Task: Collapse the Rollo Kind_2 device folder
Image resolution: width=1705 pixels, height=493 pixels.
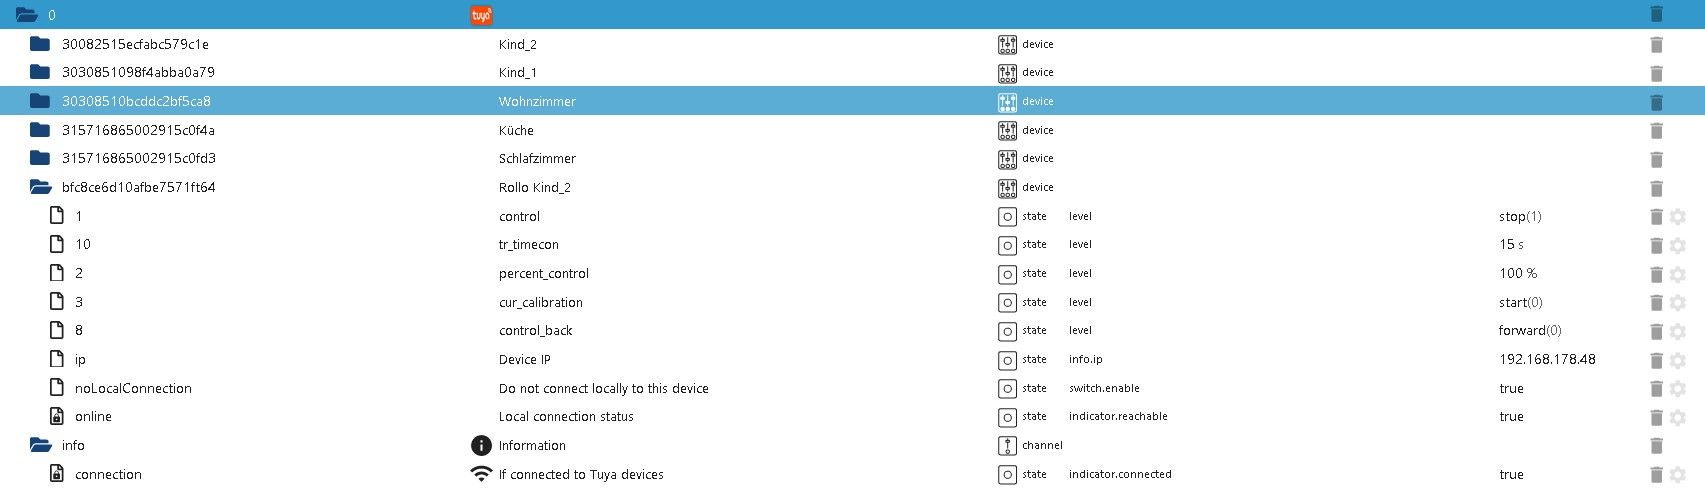Action: (40, 188)
